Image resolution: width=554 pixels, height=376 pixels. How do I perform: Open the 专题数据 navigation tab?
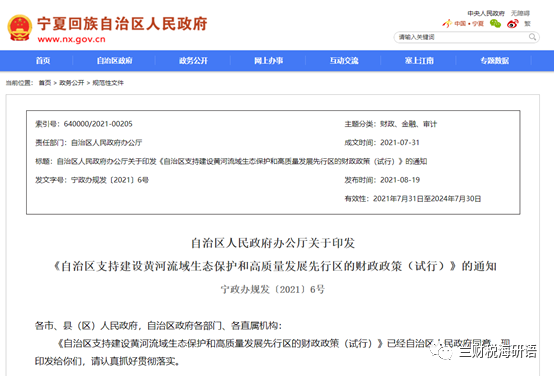coord(494,61)
